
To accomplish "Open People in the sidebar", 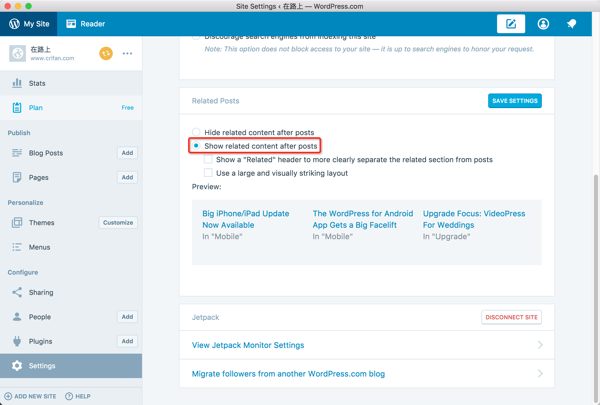I will pyautogui.click(x=40, y=317).
